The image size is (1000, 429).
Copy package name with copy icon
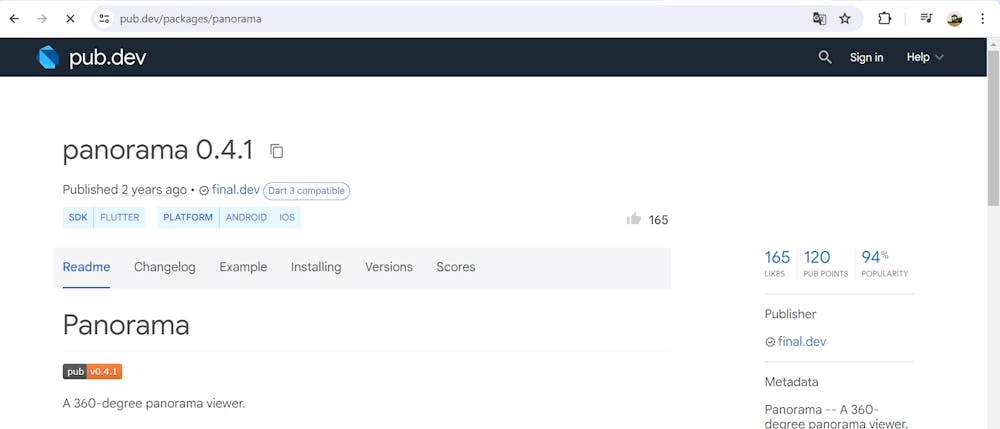276,151
